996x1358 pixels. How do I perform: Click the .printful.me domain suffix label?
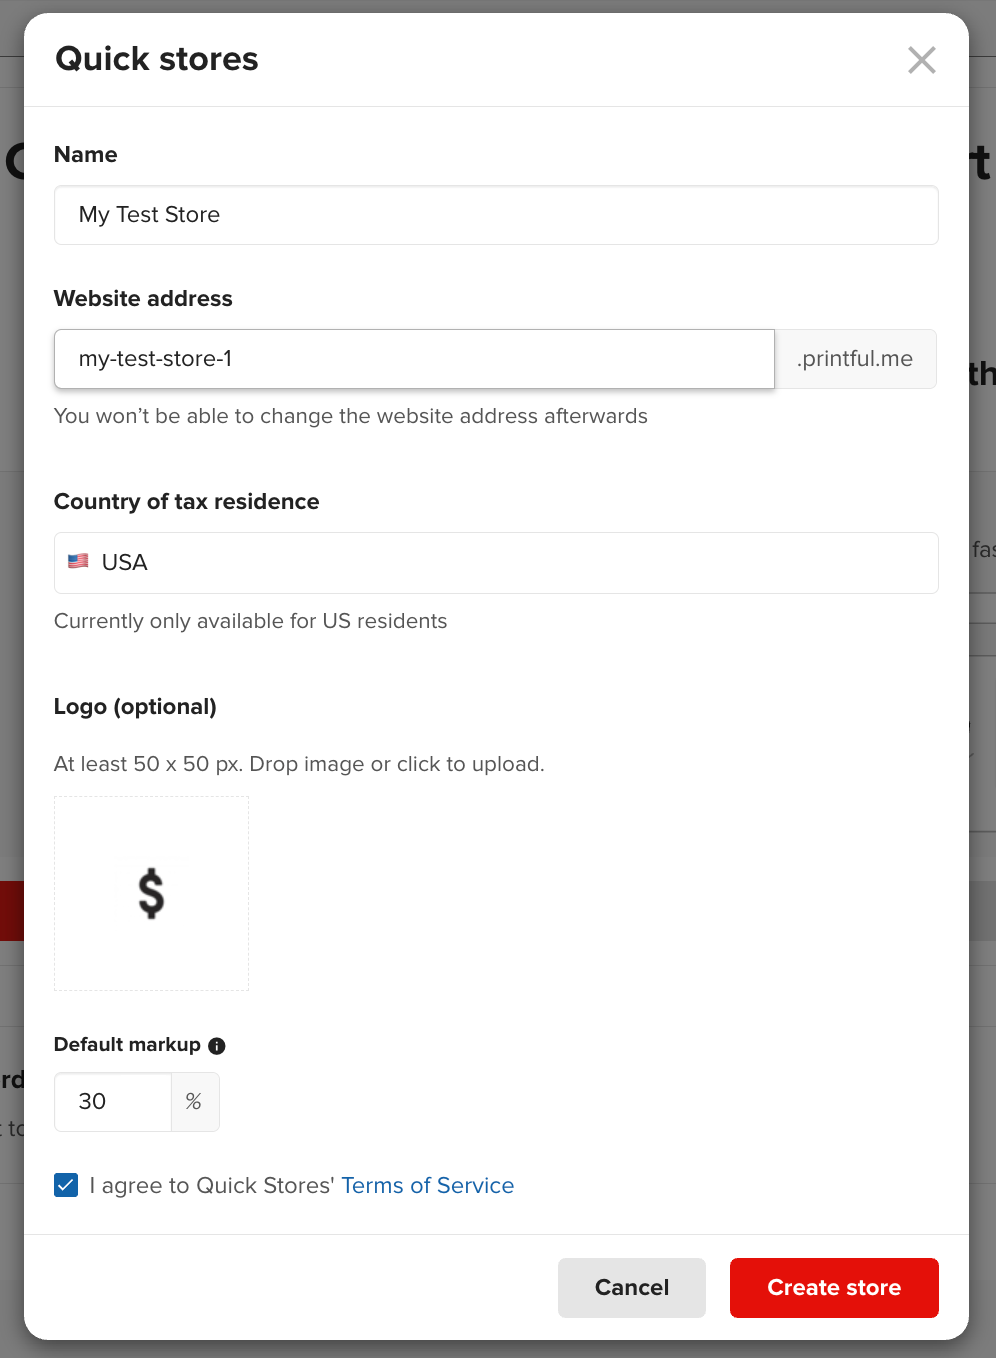click(x=855, y=359)
